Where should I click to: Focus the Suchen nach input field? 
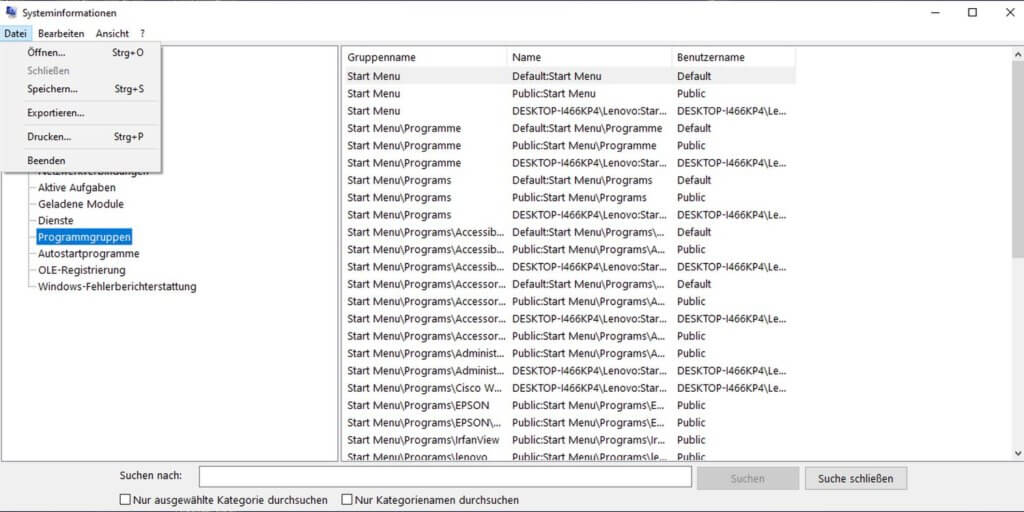click(445, 477)
